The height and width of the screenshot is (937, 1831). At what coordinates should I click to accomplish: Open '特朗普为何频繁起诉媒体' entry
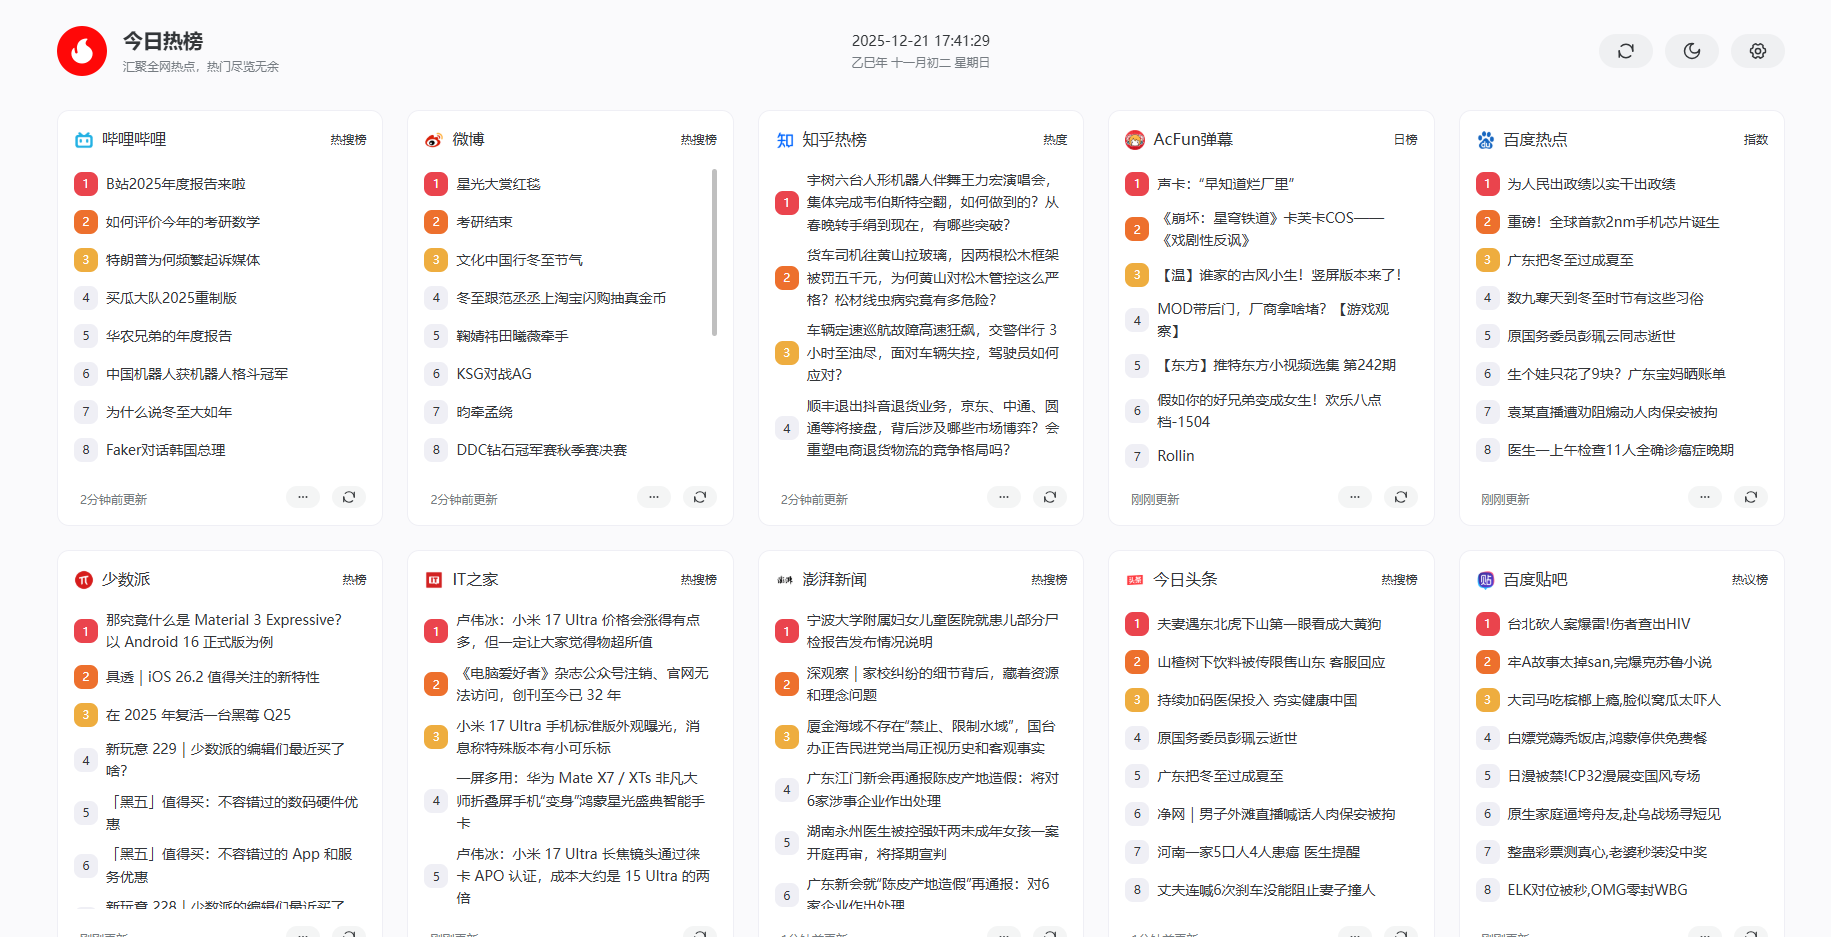pyautogui.click(x=183, y=260)
